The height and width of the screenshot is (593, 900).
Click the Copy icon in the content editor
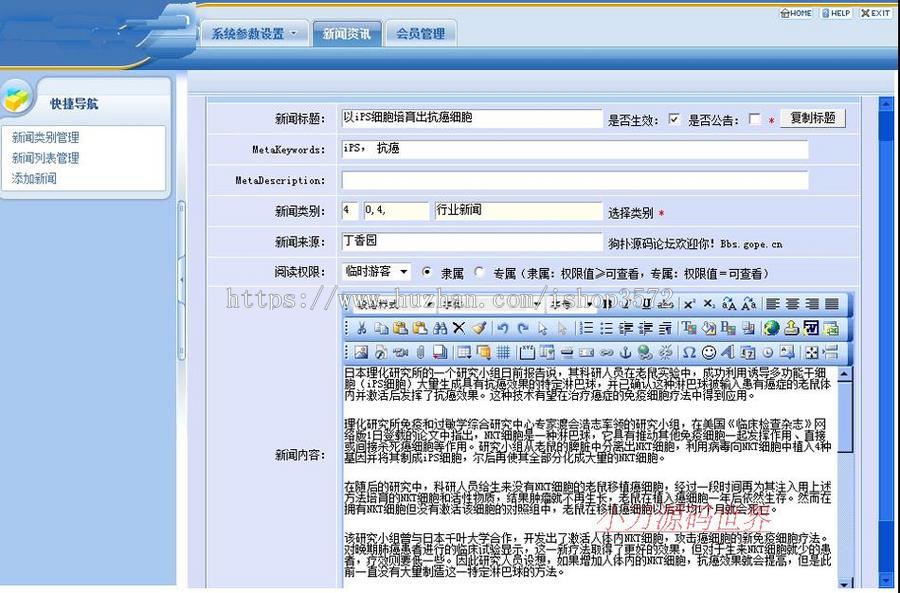(381, 330)
